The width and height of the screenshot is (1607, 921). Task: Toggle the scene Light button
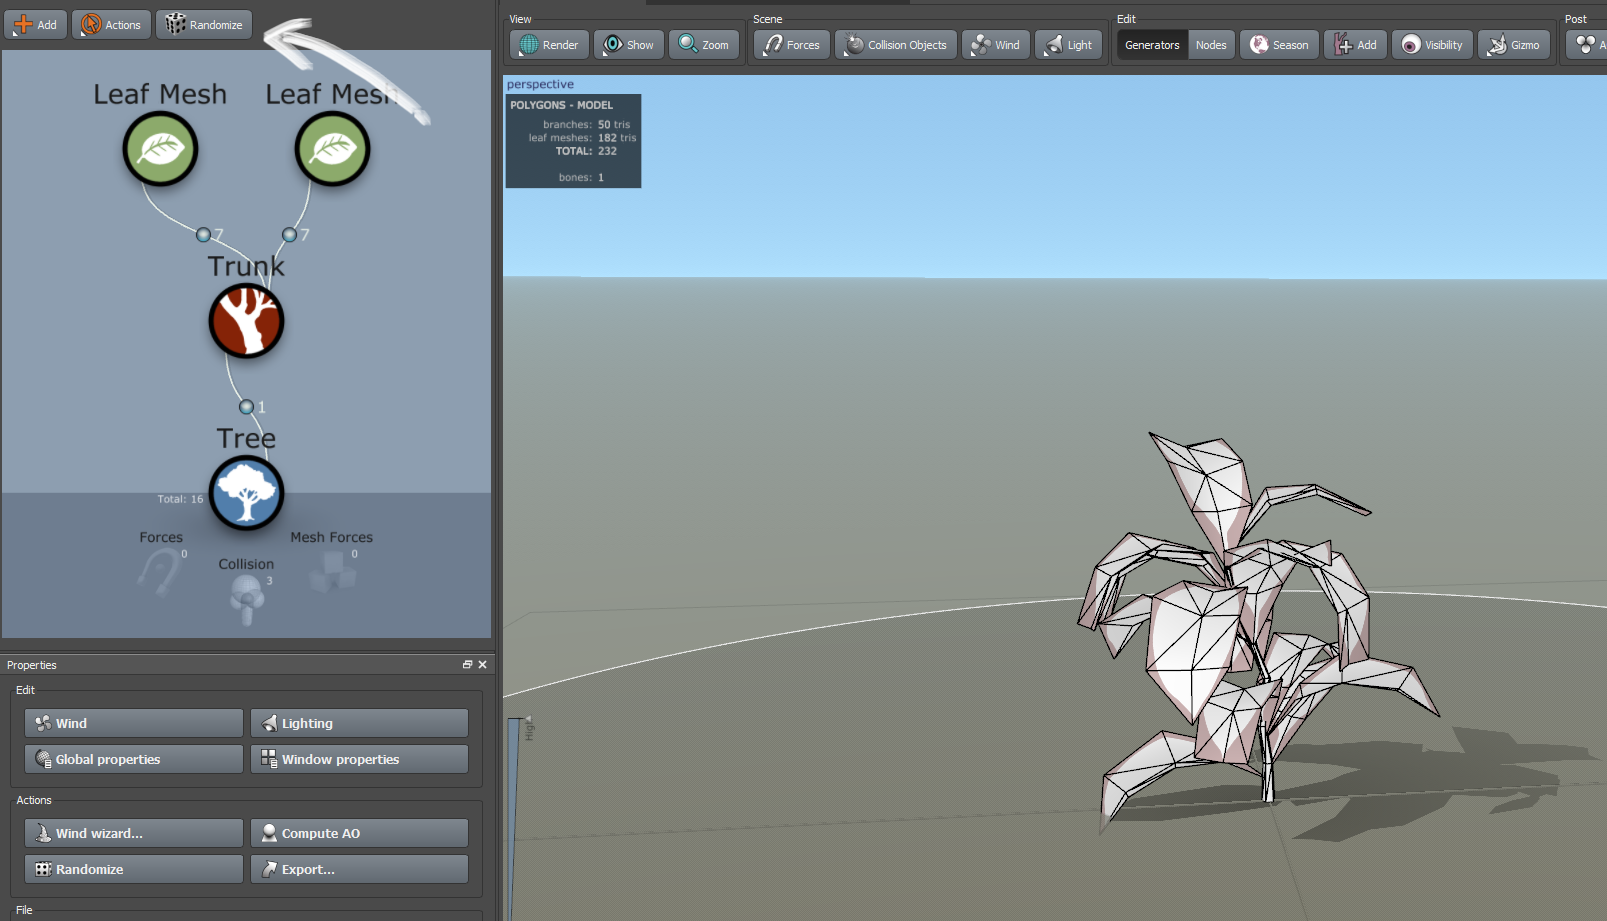coord(1068,45)
